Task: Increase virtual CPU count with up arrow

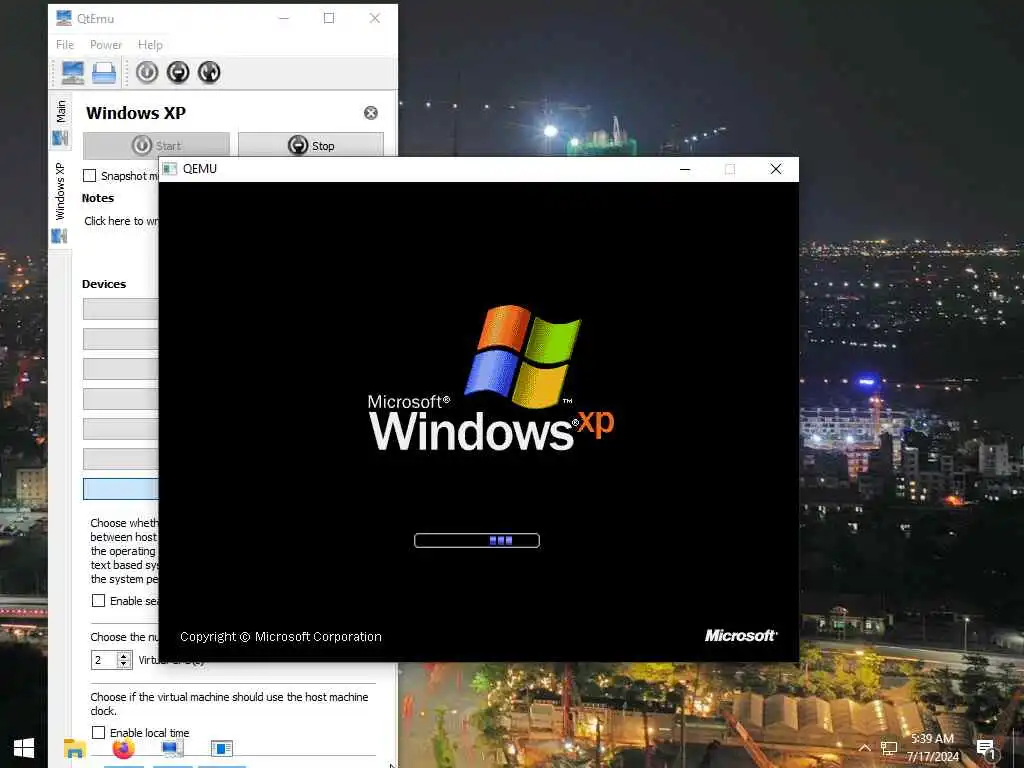Action: (x=124, y=656)
